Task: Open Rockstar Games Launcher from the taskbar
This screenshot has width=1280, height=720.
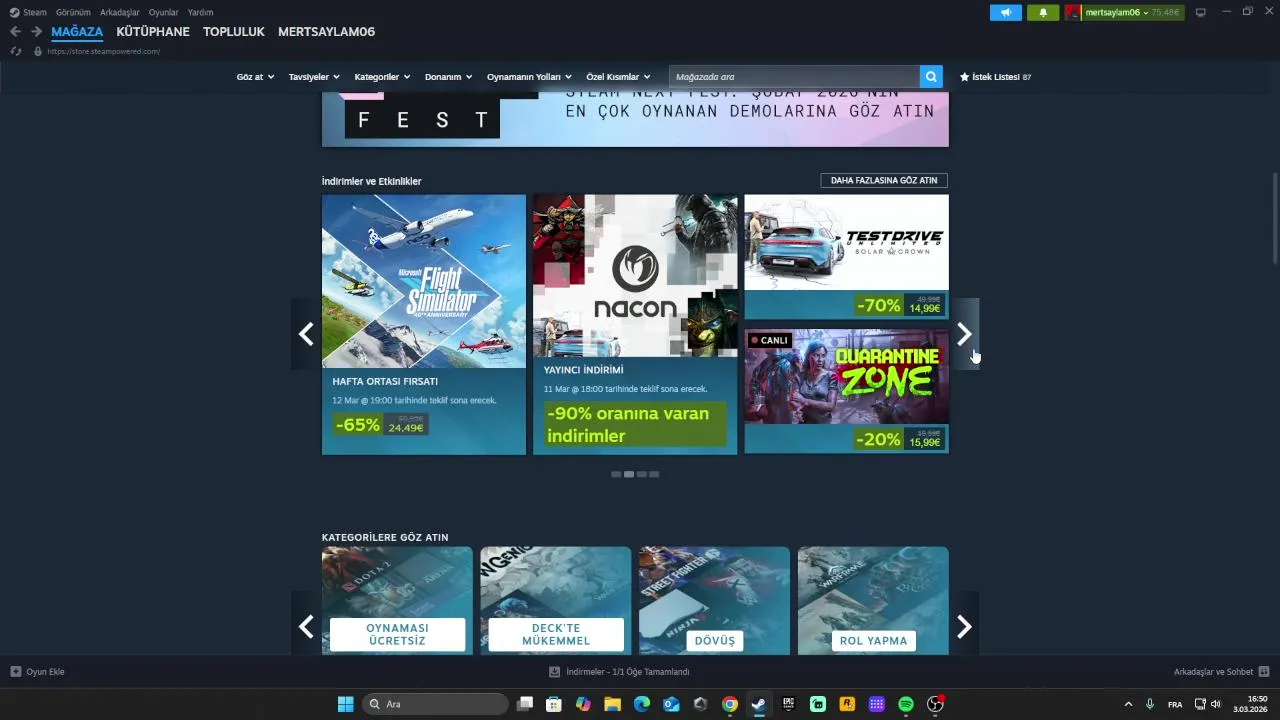Action: 847,704
